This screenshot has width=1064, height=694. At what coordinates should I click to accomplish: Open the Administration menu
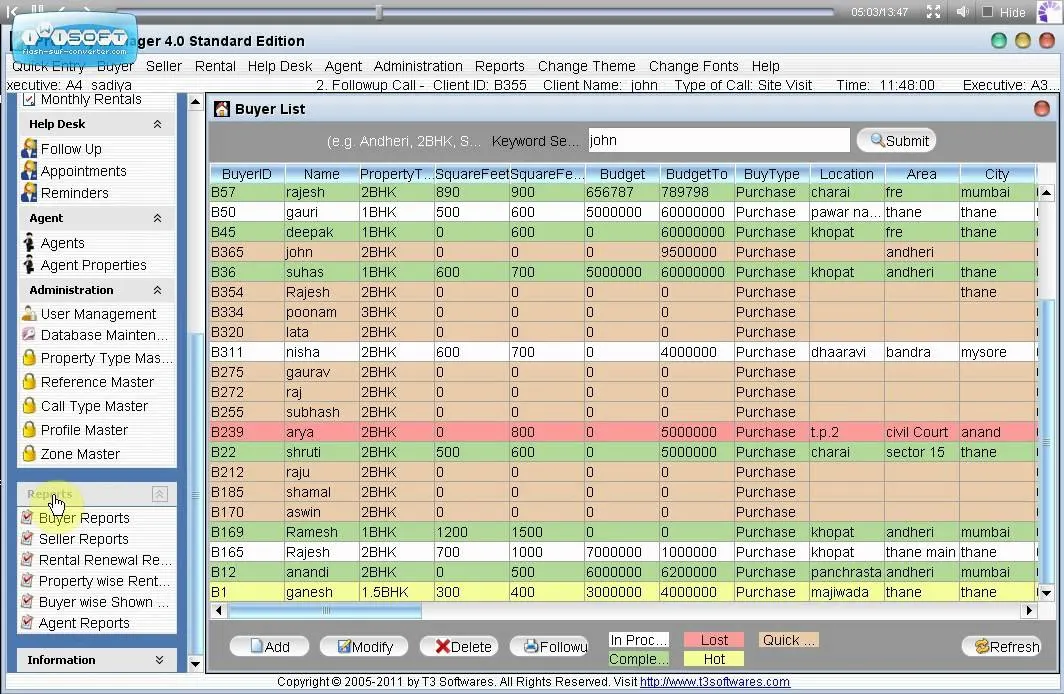click(x=418, y=66)
